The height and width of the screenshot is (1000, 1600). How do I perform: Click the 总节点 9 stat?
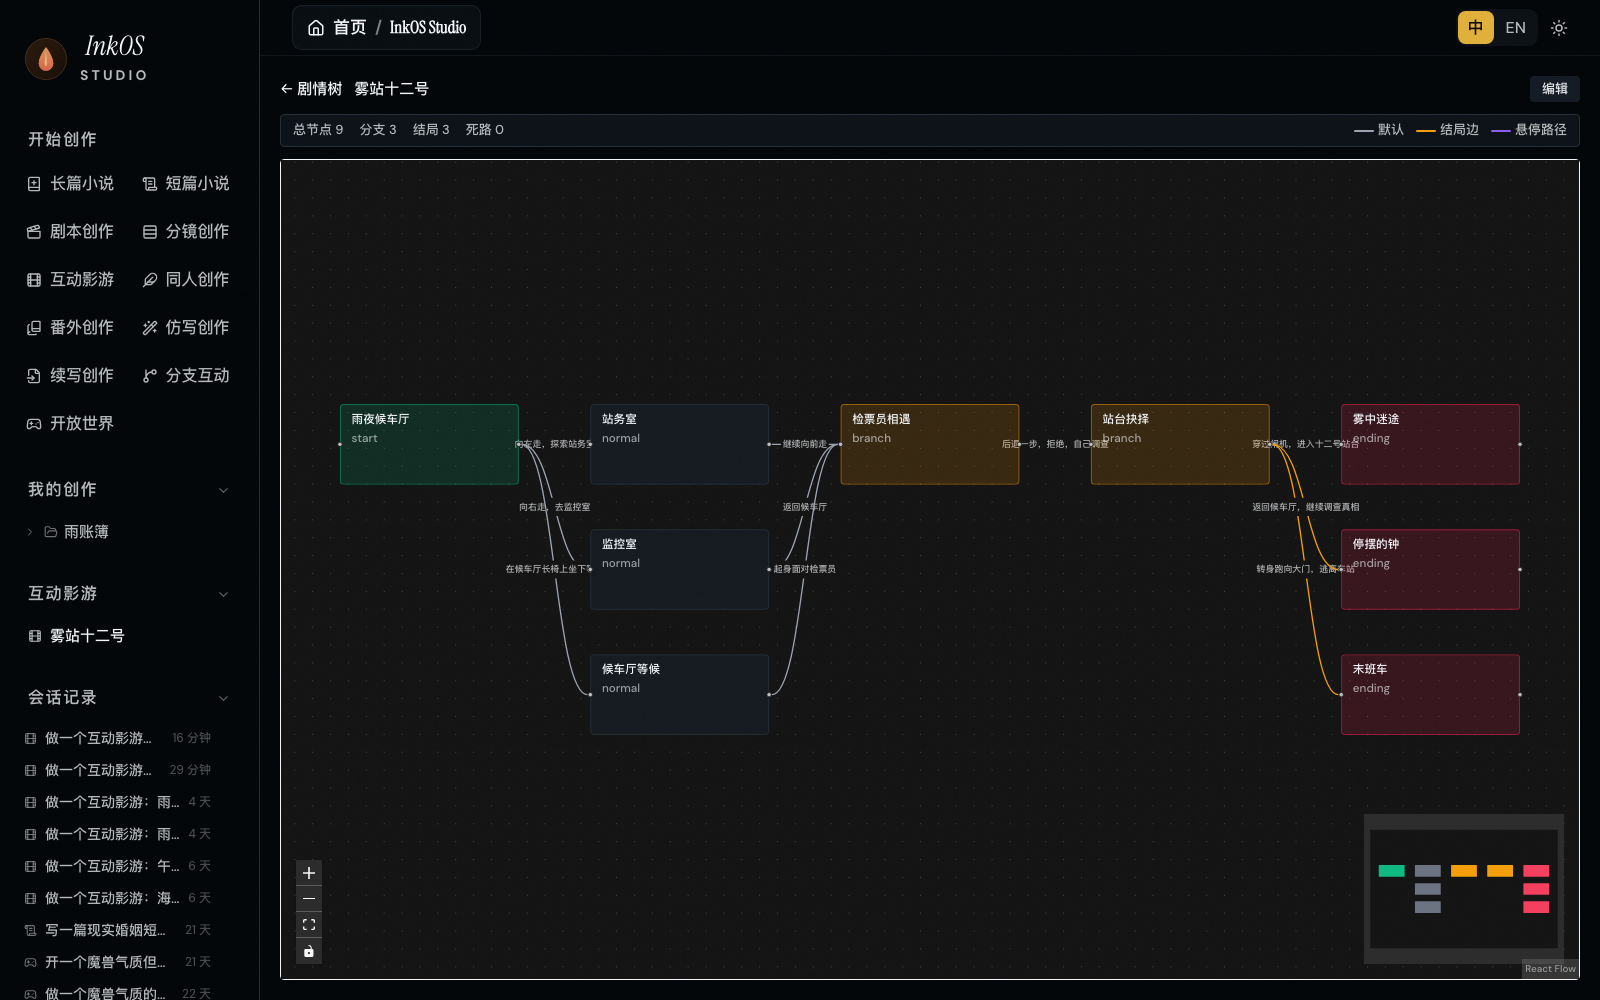tap(318, 130)
